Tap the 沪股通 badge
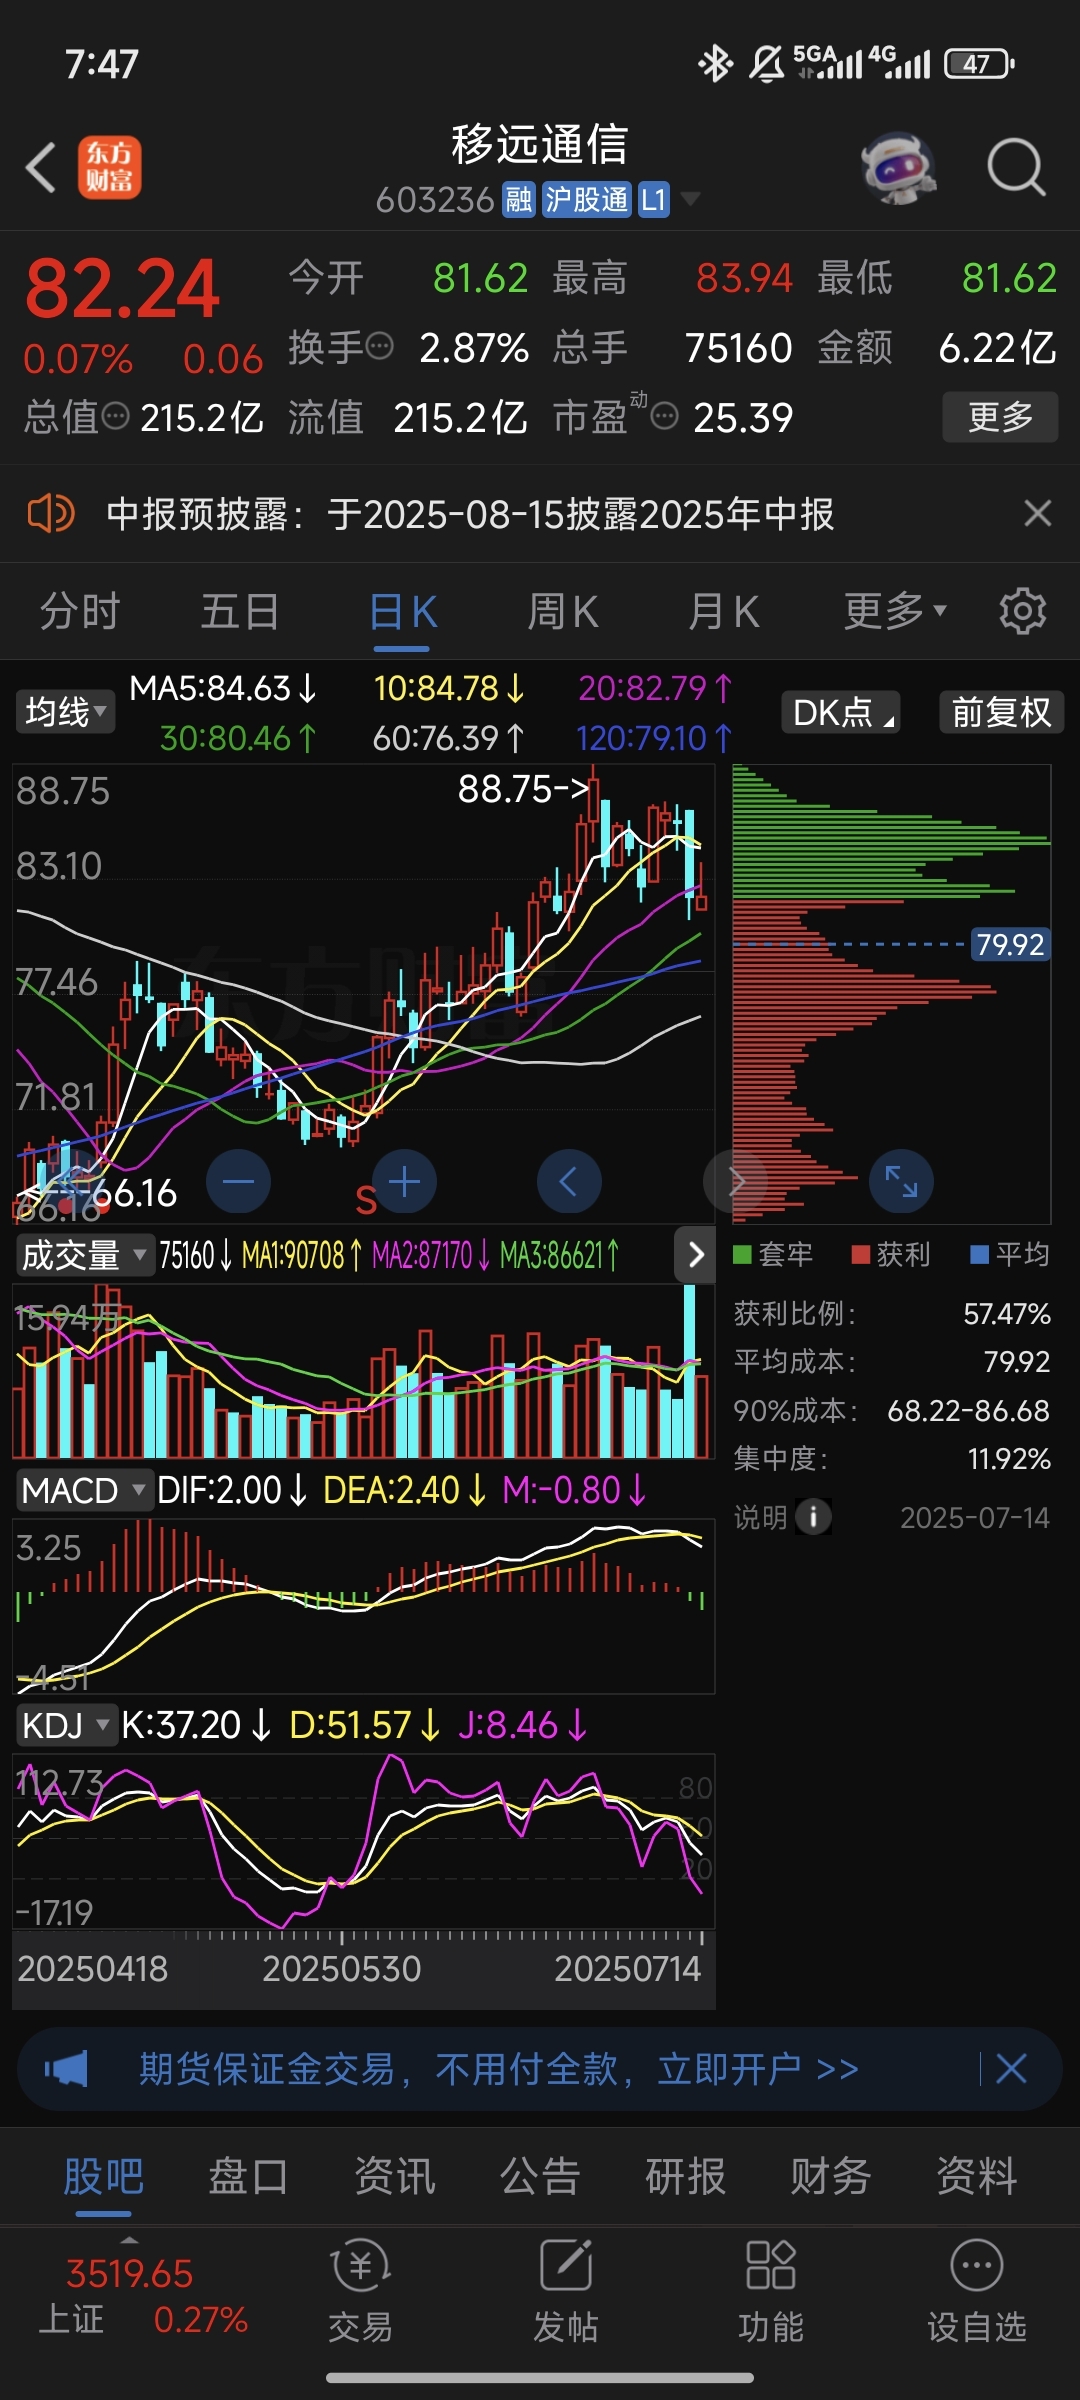 pyautogui.click(x=587, y=200)
